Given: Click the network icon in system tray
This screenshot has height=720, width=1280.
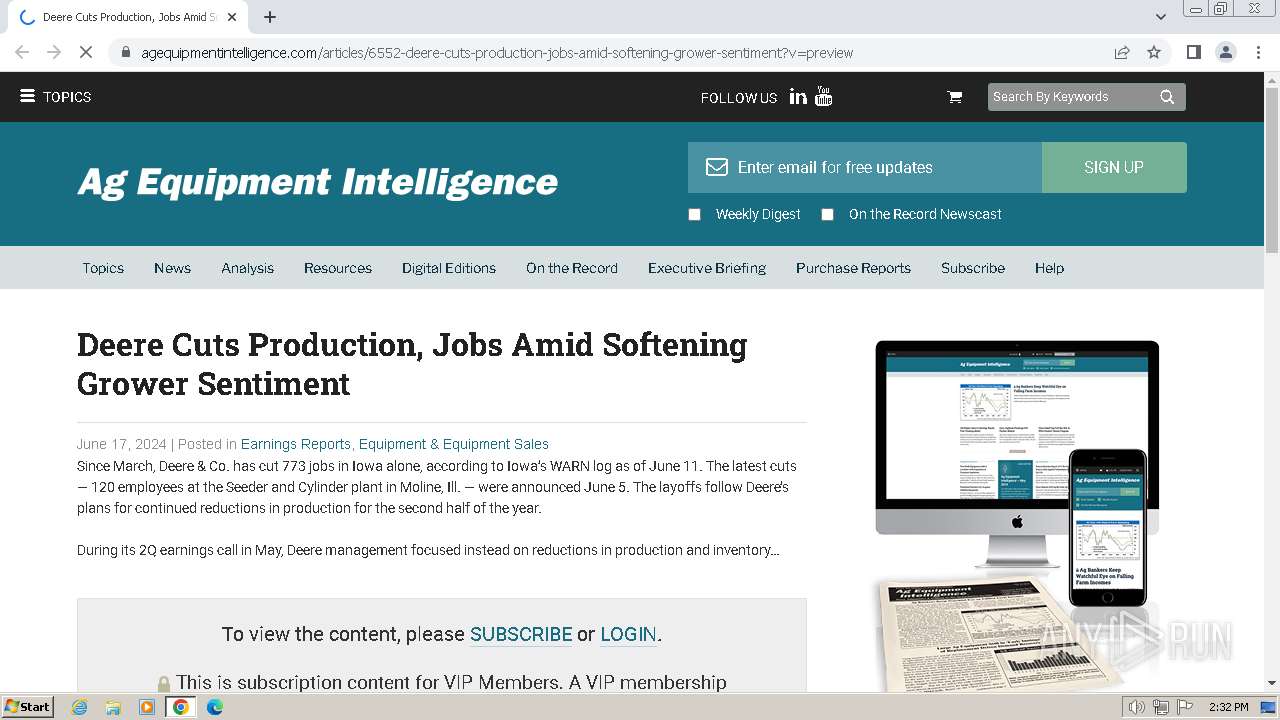Looking at the screenshot, I should [x=1161, y=707].
